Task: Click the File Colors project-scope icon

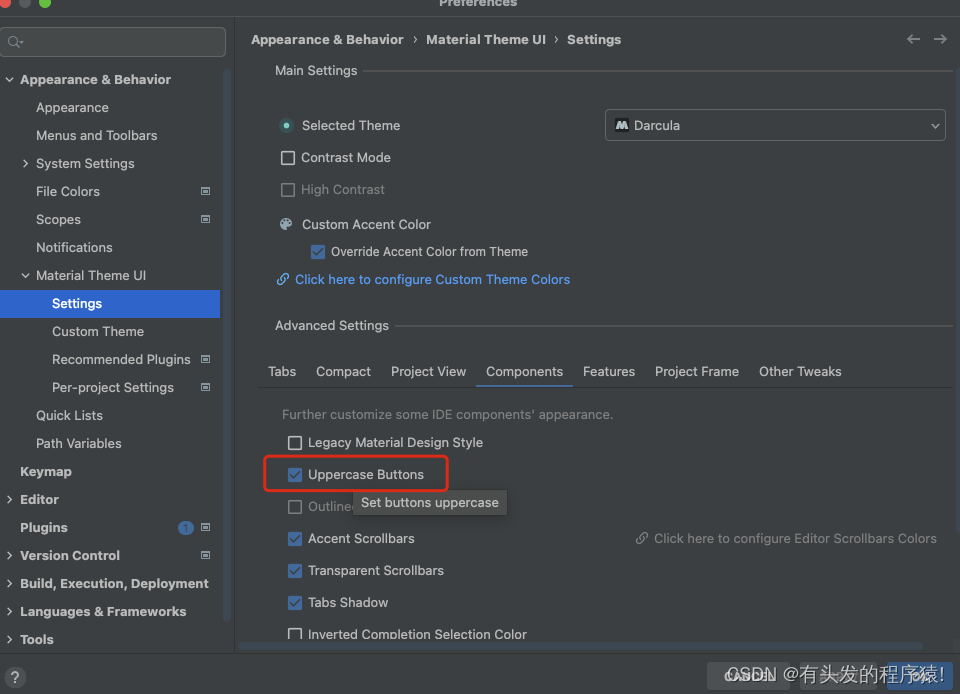Action: (x=206, y=192)
